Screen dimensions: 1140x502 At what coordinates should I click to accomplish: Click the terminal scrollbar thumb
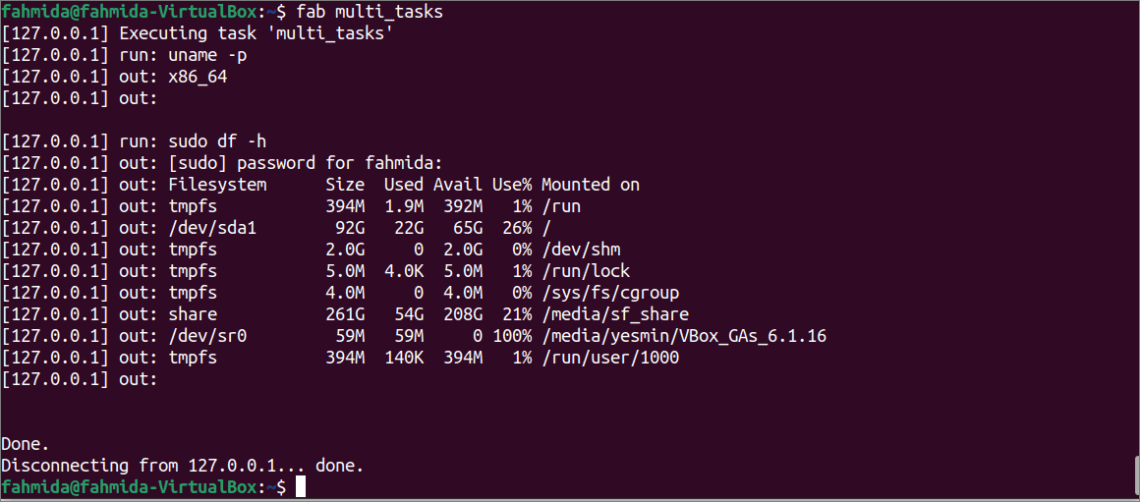coord(1135,477)
